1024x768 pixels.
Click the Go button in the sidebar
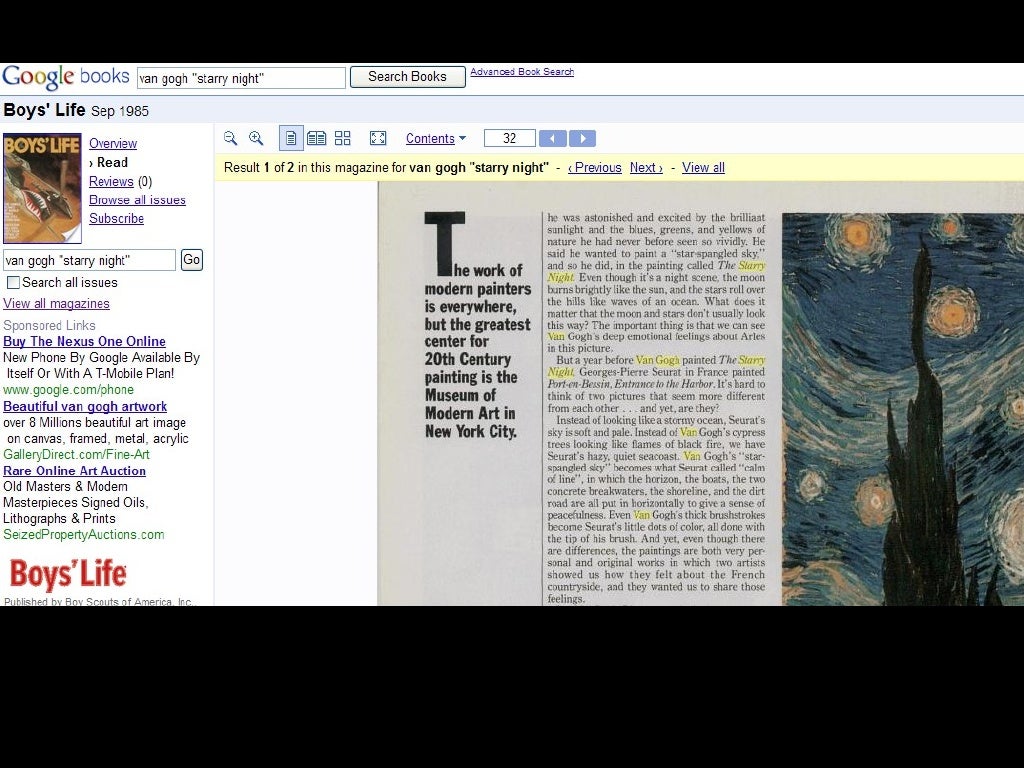tap(191, 260)
